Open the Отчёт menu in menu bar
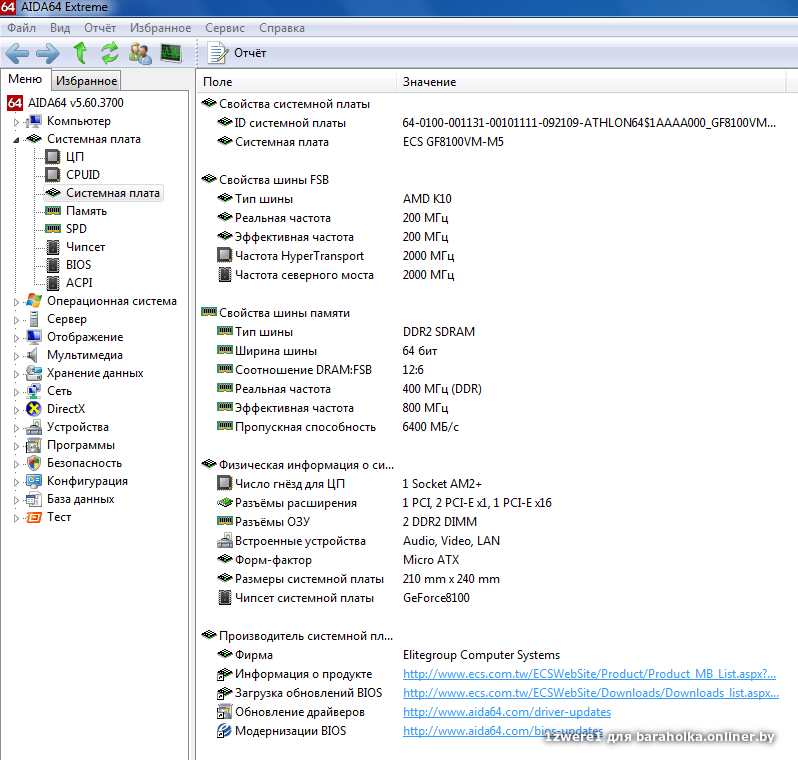This screenshot has height=760, width=798. (100, 28)
